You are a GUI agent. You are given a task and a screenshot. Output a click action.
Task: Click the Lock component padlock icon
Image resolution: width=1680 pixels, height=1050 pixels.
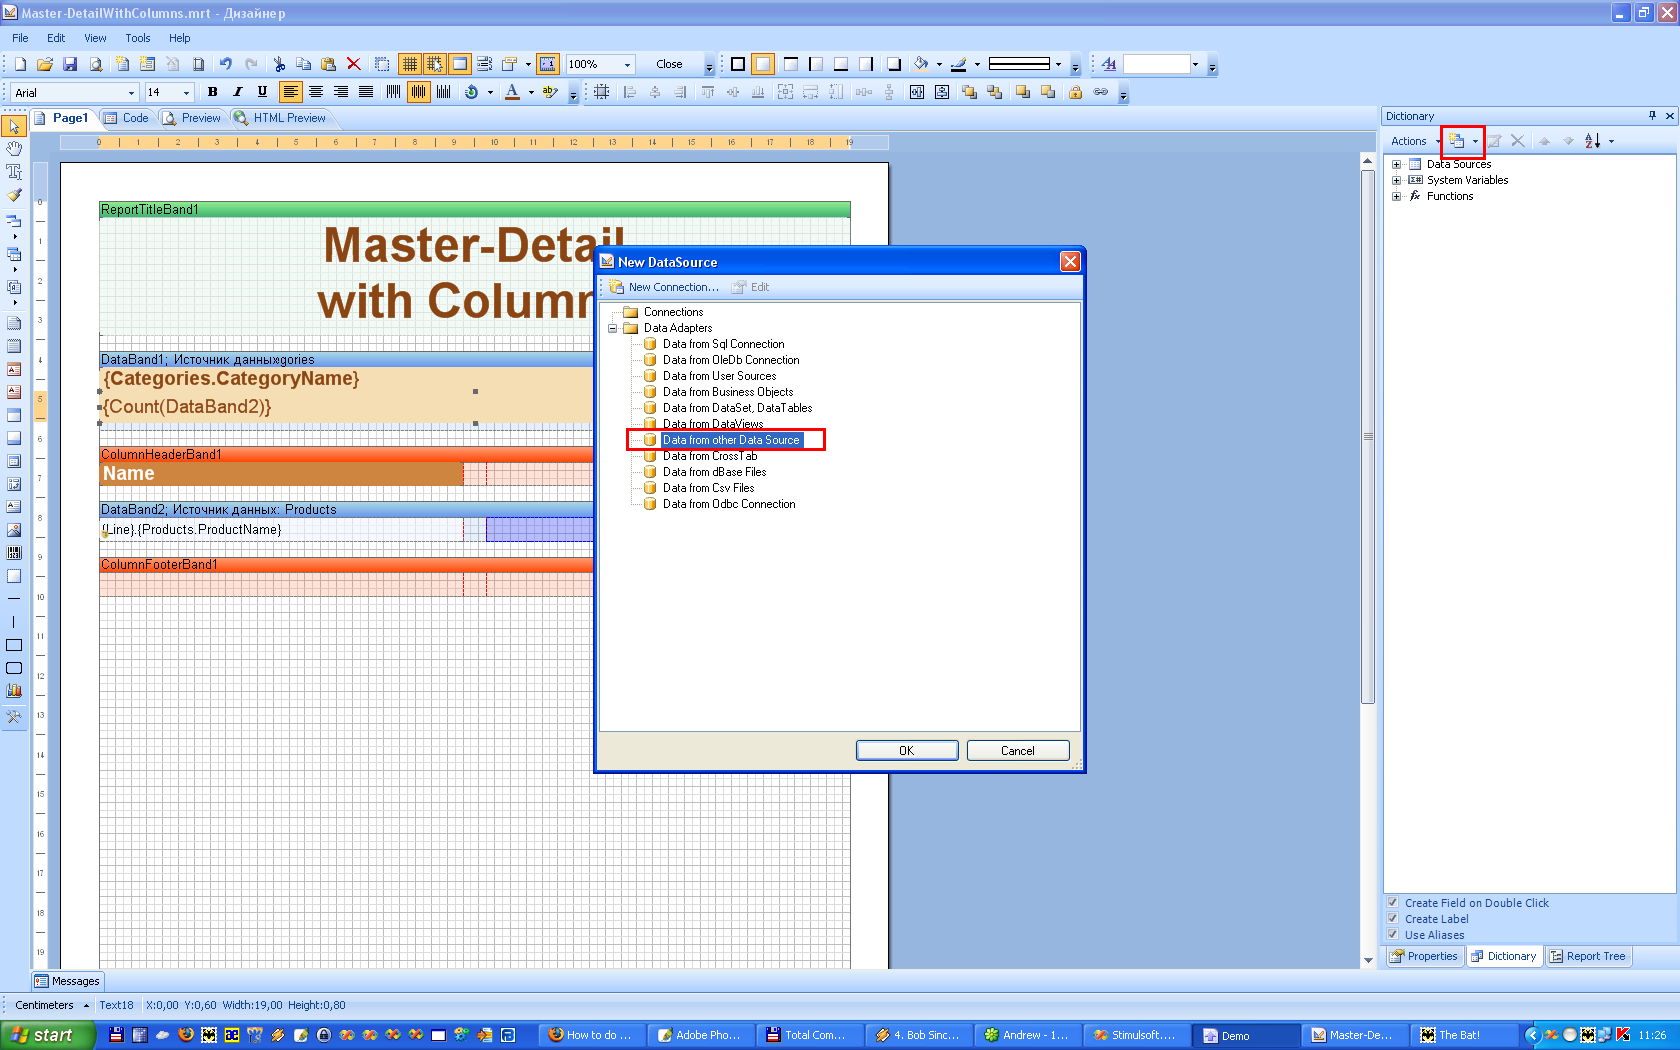click(x=1076, y=92)
